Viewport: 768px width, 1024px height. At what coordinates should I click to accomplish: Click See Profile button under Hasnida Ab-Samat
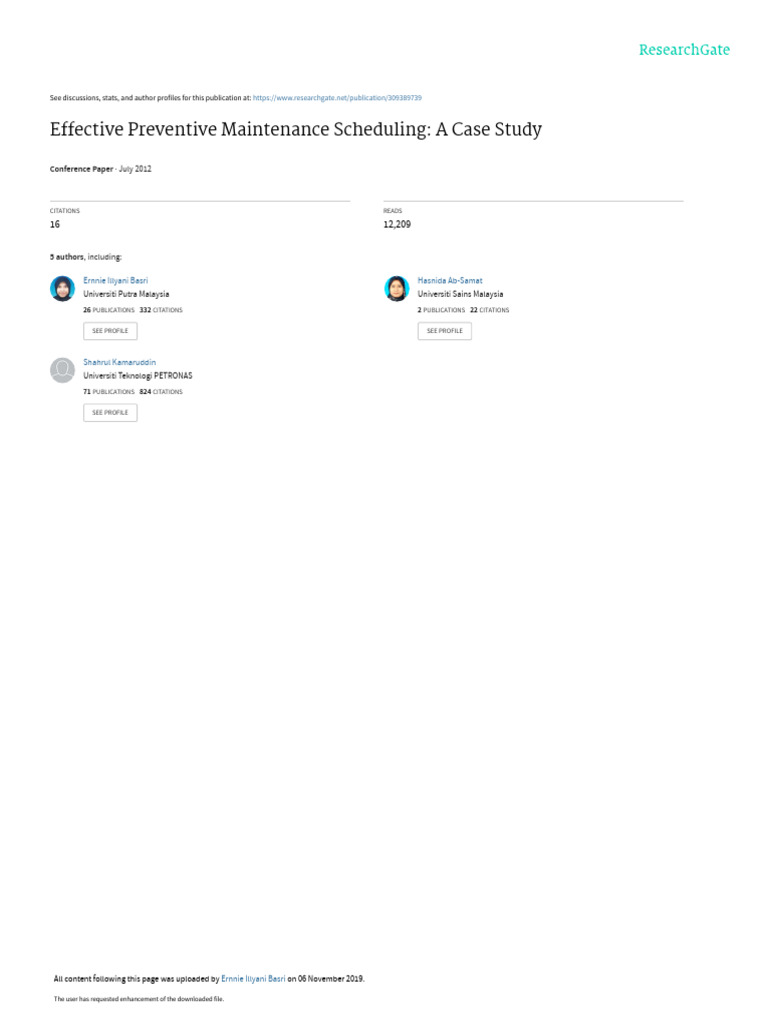(445, 331)
